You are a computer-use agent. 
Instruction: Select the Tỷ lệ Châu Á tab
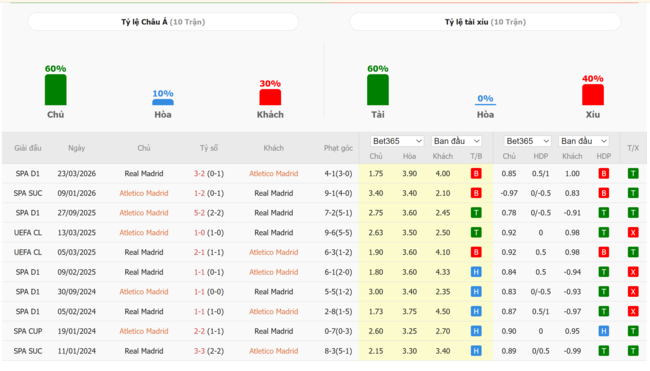pyautogui.click(x=163, y=22)
